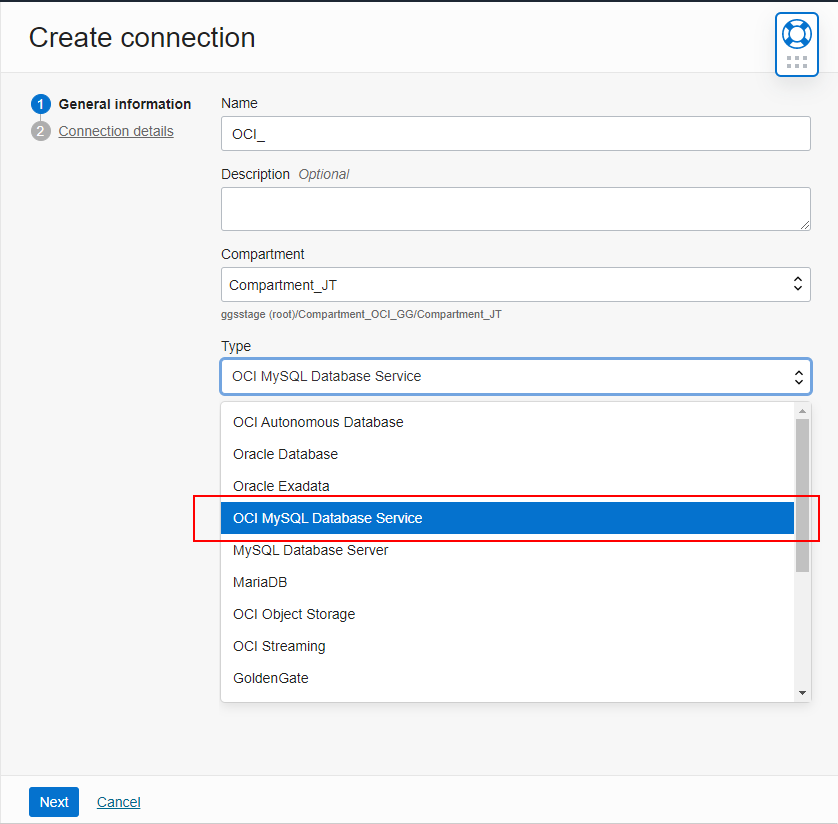Open the Connection details step link
Image resolution: width=838 pixels, height=824 pixels.
(x=115, y=130)
